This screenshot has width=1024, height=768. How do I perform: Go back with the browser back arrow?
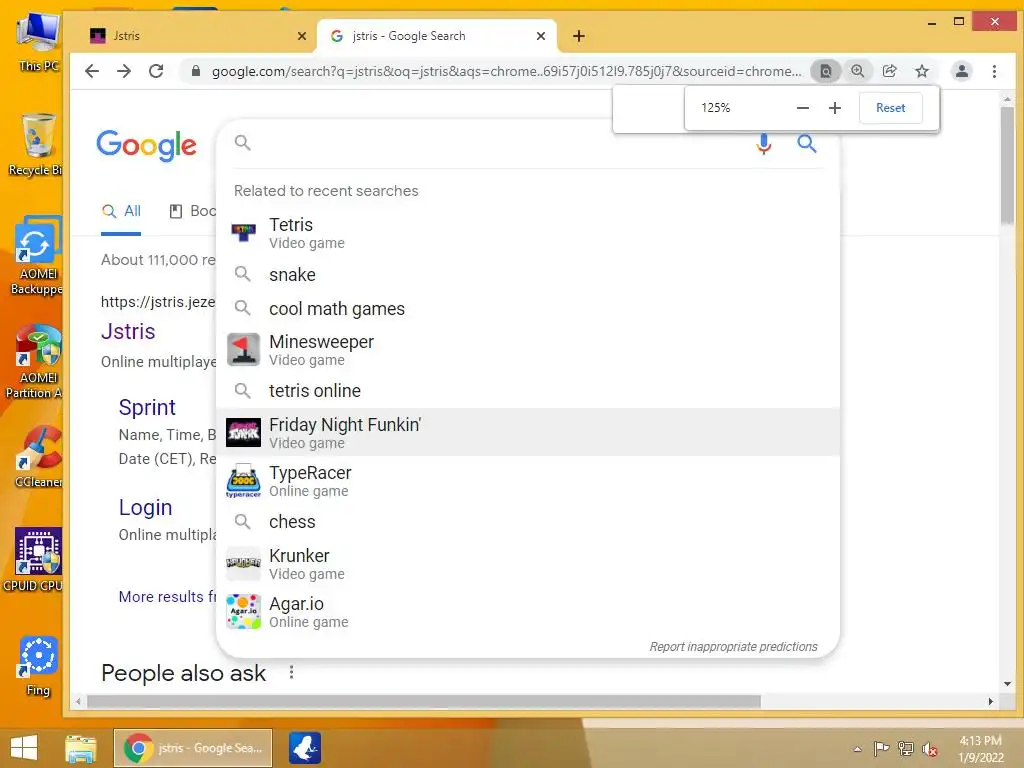click(x=92, y=71)
